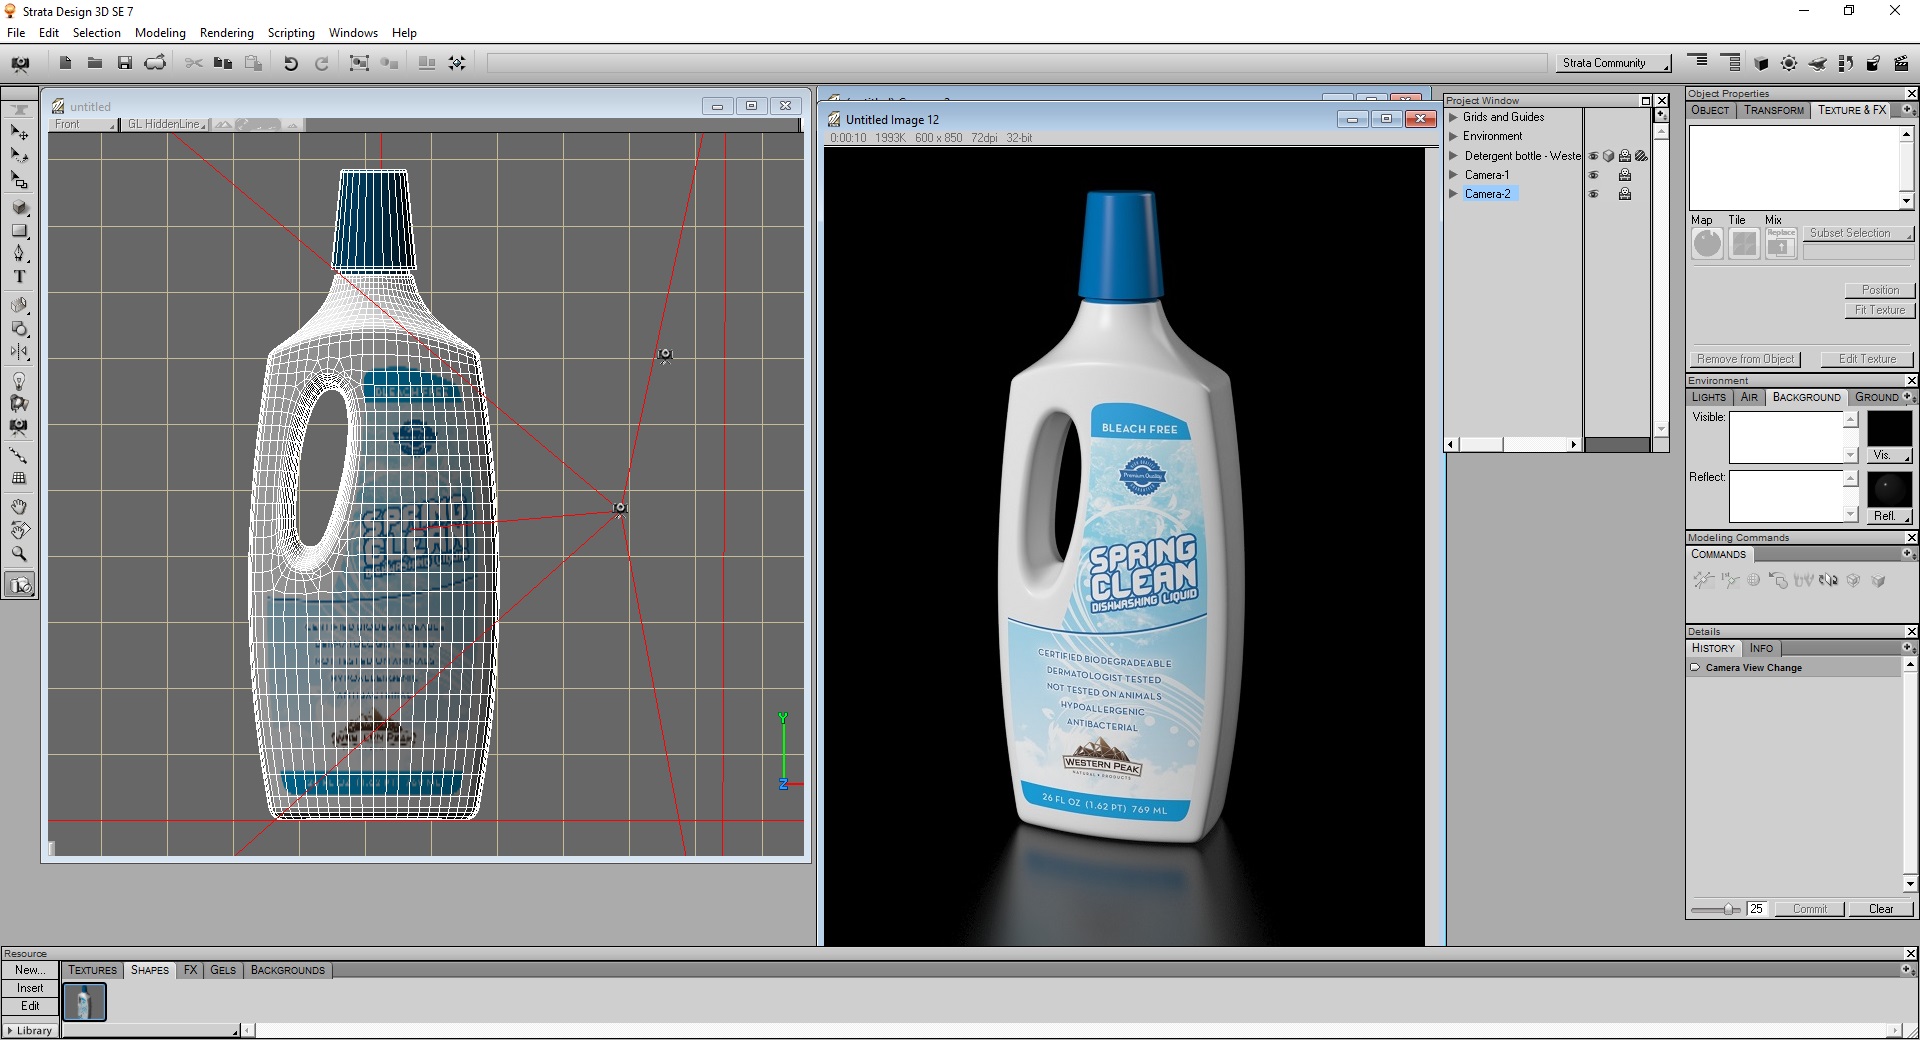Hide the Detergent bottle using its eye toggle
This screenshot has height=1040, width=1922.
point(1594,155)
